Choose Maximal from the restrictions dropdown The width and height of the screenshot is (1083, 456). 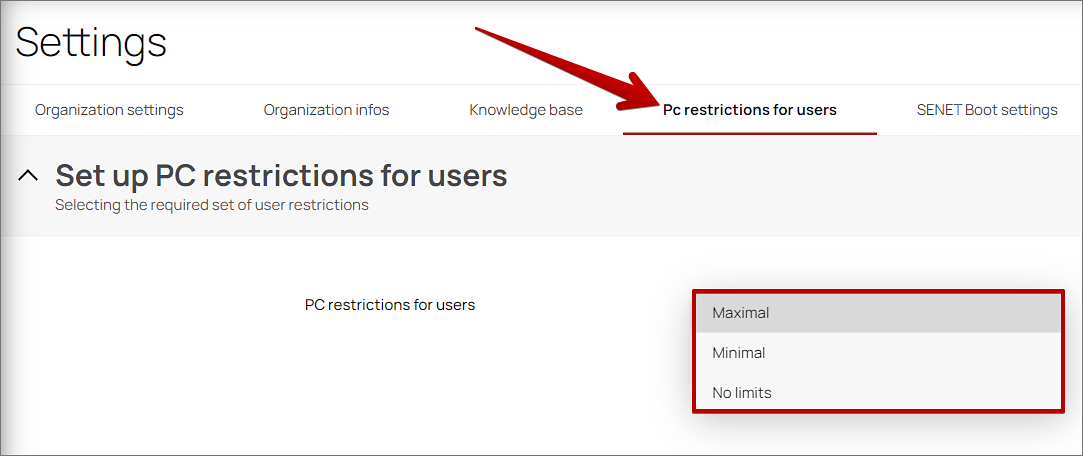coord(741,313)
